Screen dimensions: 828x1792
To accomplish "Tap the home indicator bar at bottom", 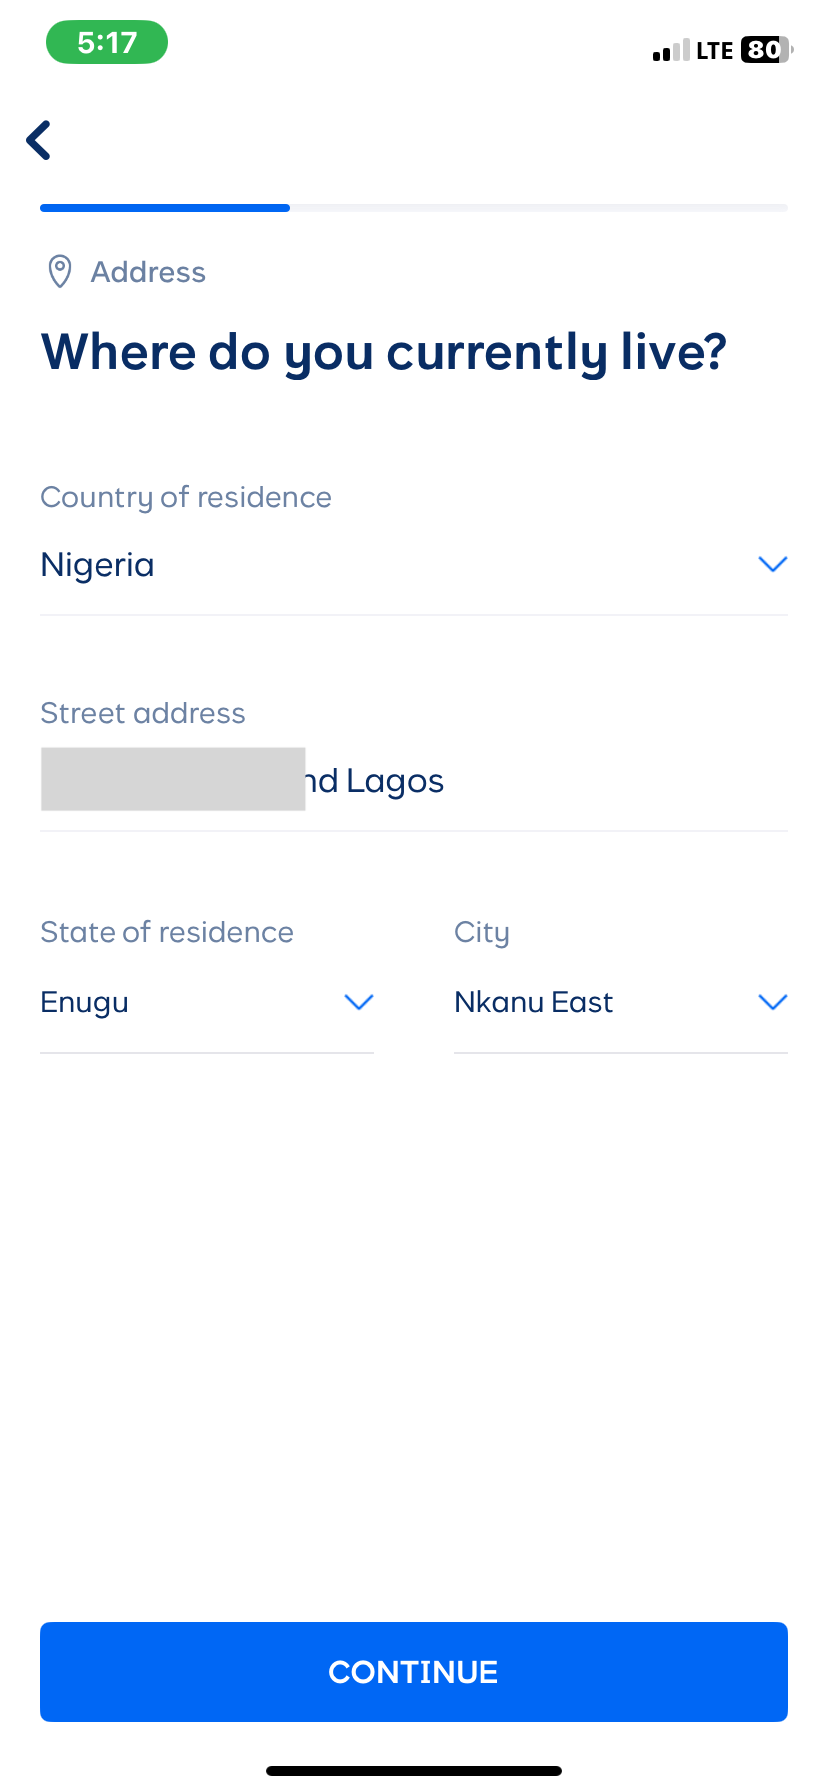I will click(x=414, y=1770).
